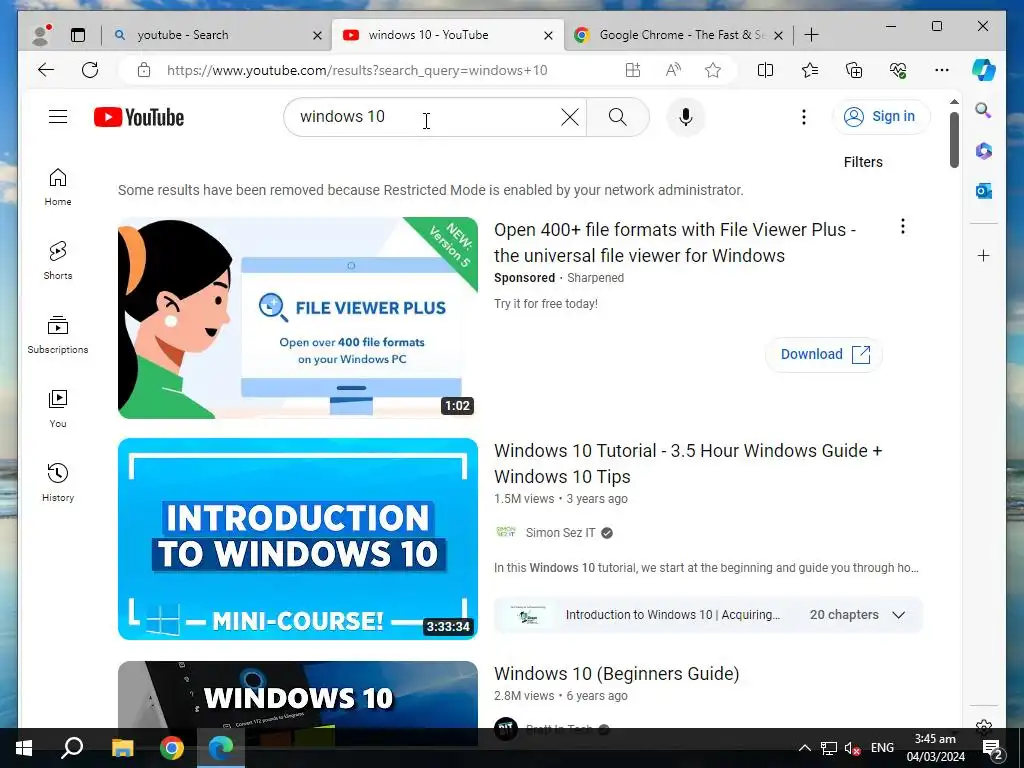View site information lock icon
1024x768 pixels.
(144, 70)
